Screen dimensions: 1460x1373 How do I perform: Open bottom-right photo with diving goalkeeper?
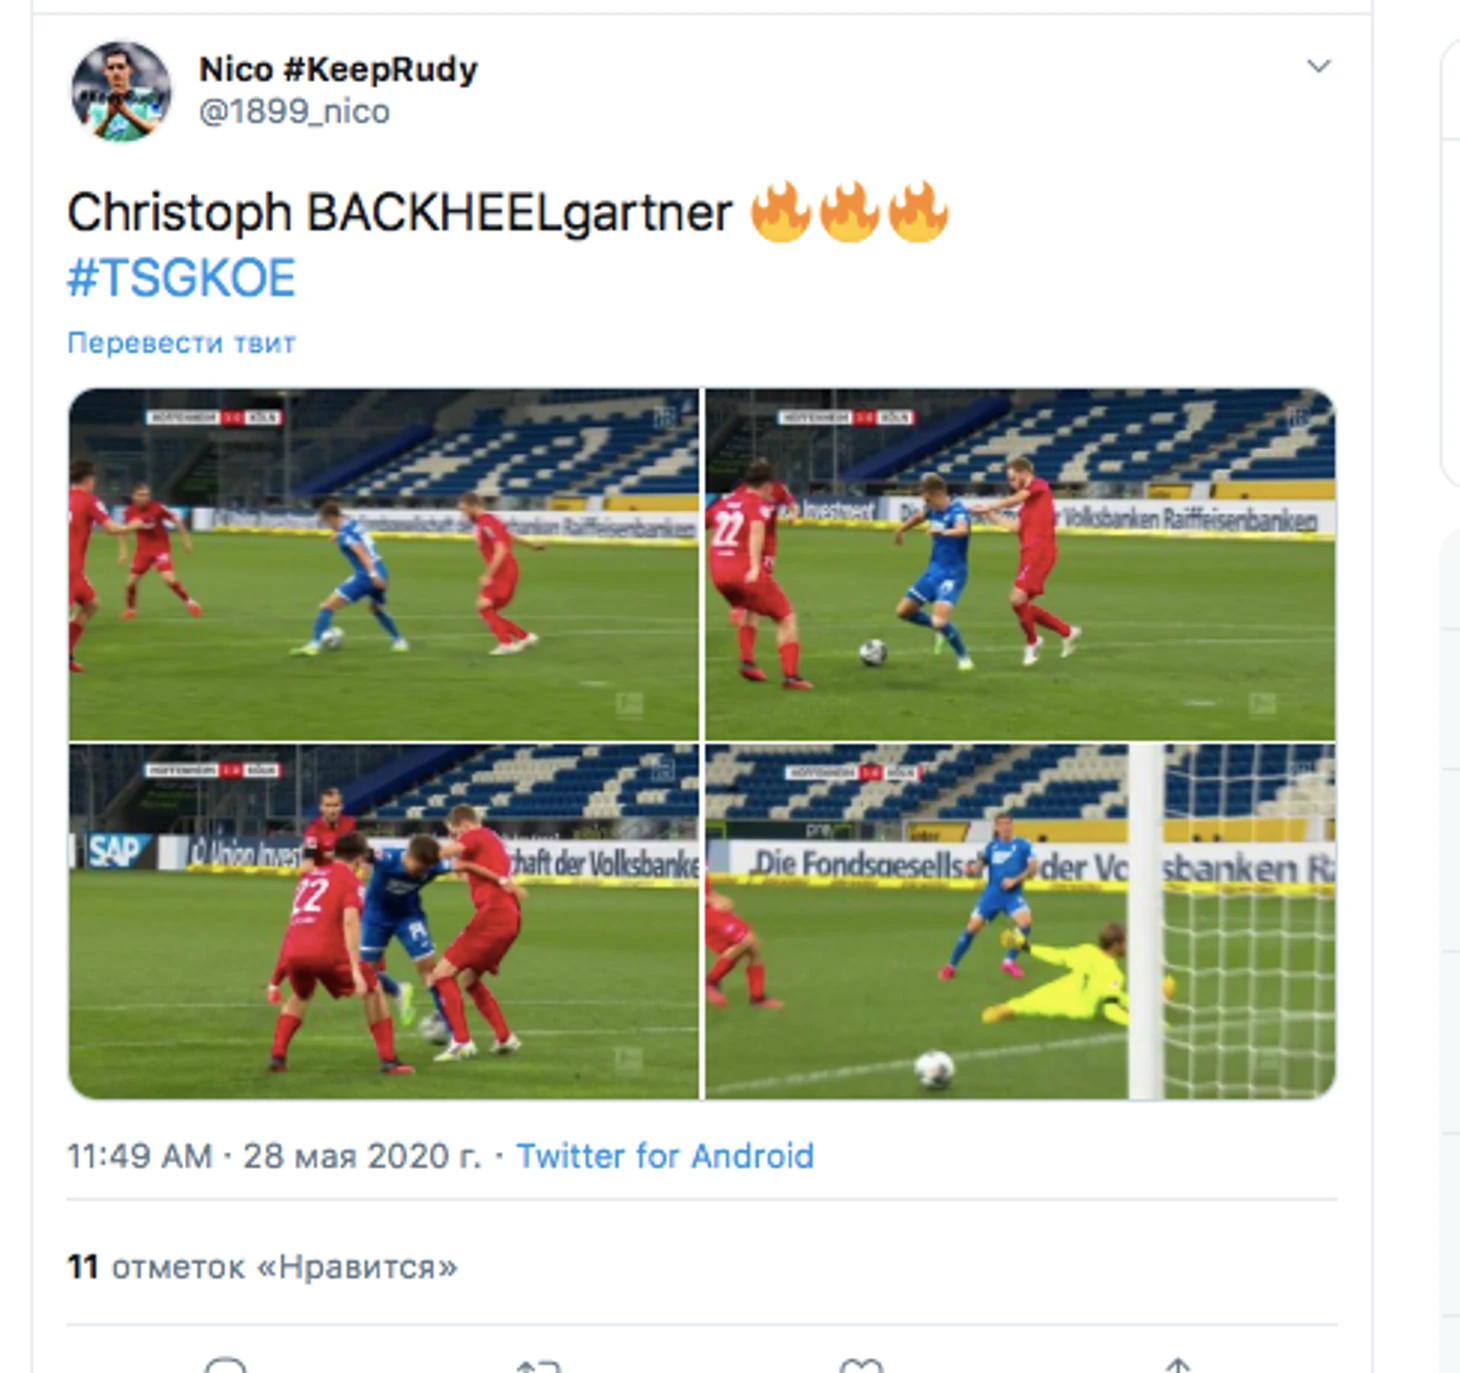pos(1020,922)
